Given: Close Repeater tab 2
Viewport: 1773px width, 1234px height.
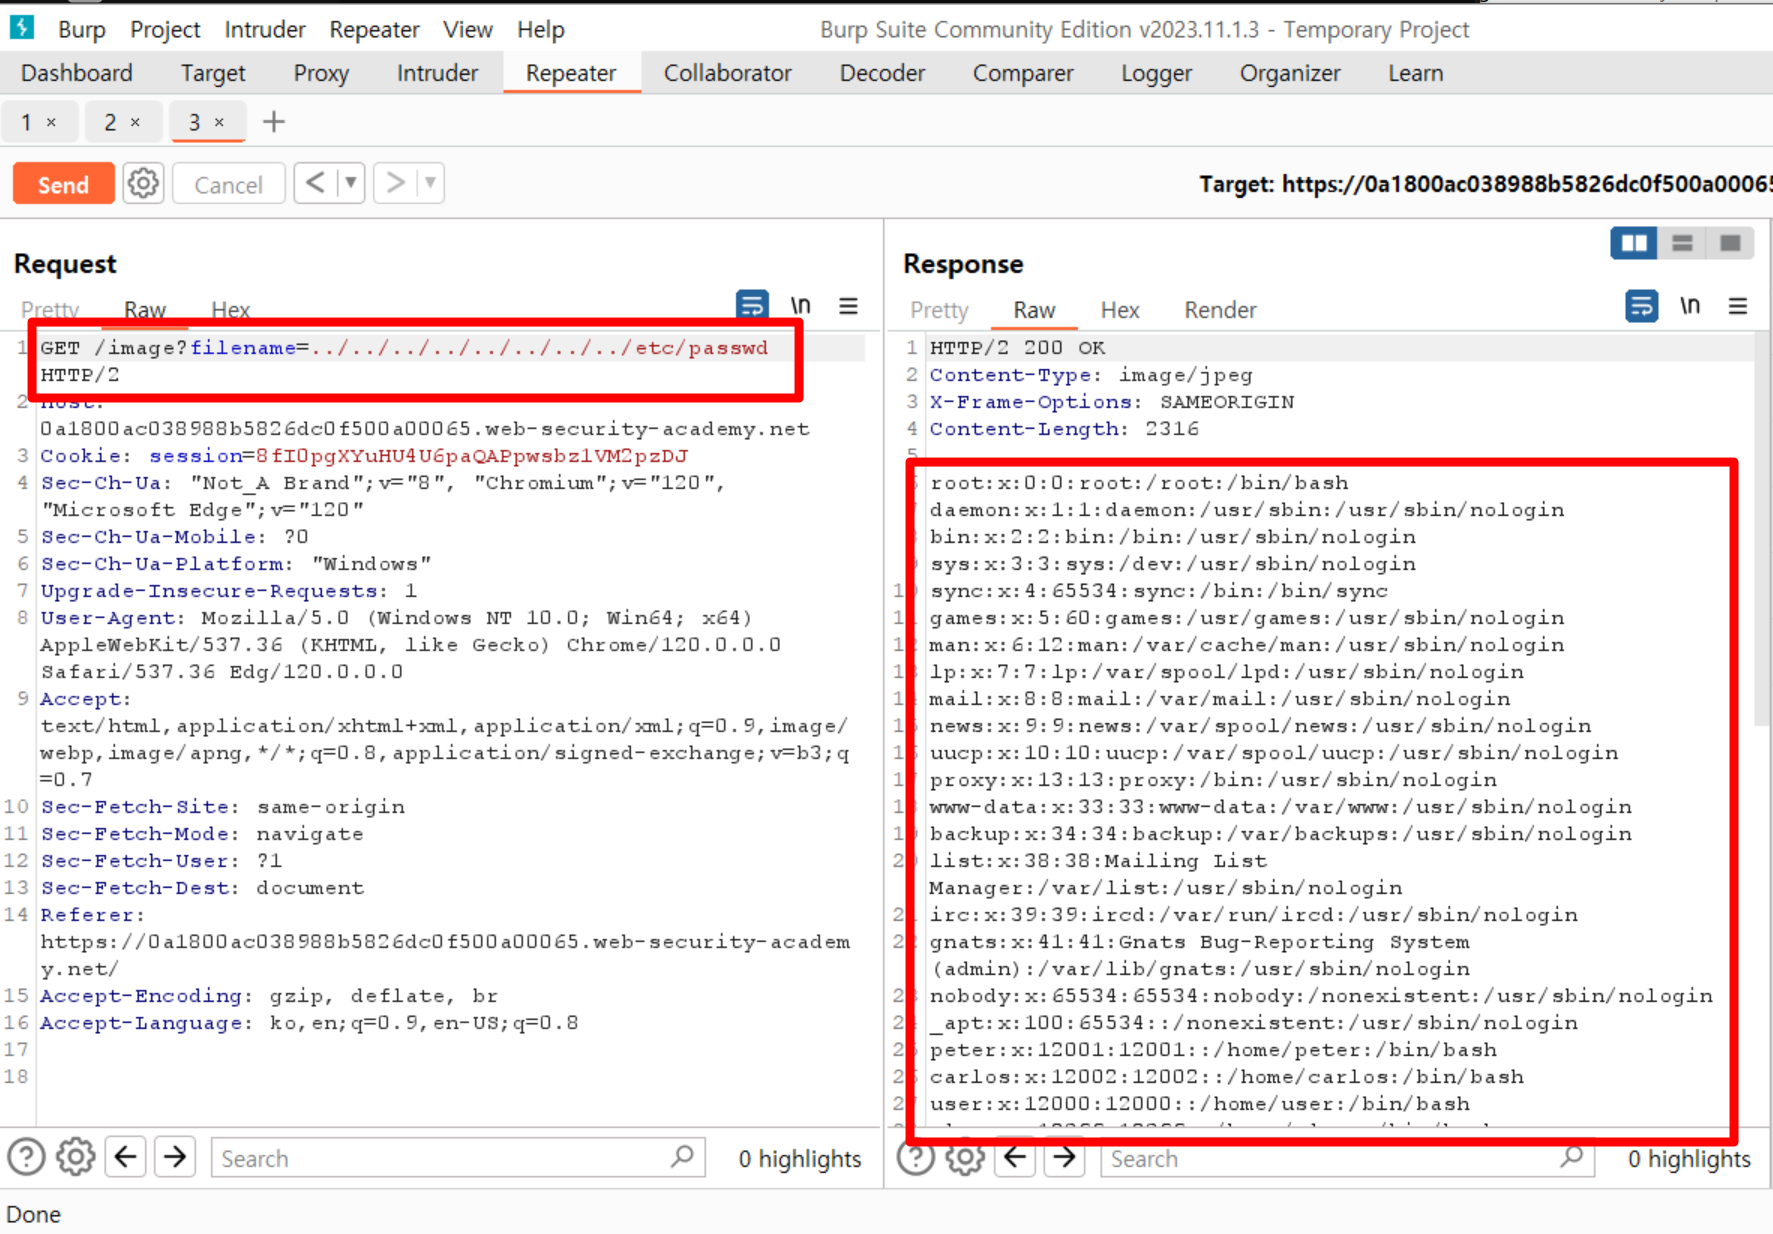Looking at the screenshot, I should click(x=135, y=122).
